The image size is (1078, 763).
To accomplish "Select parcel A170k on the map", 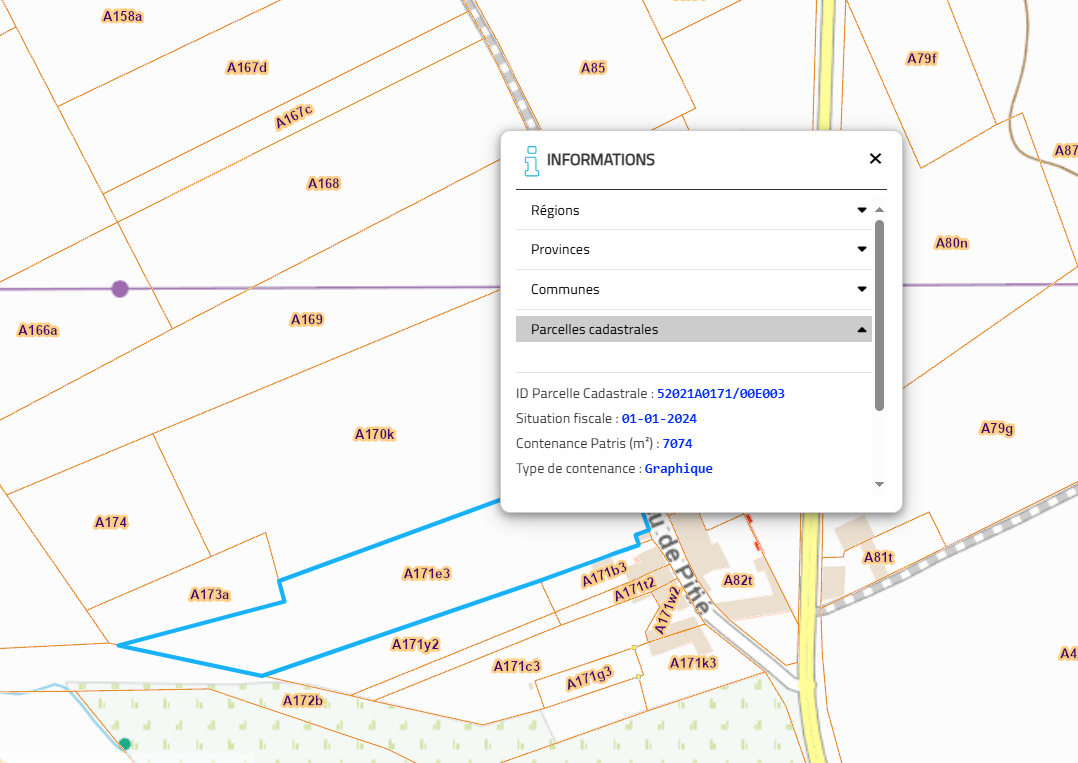I will coord(375,434).
